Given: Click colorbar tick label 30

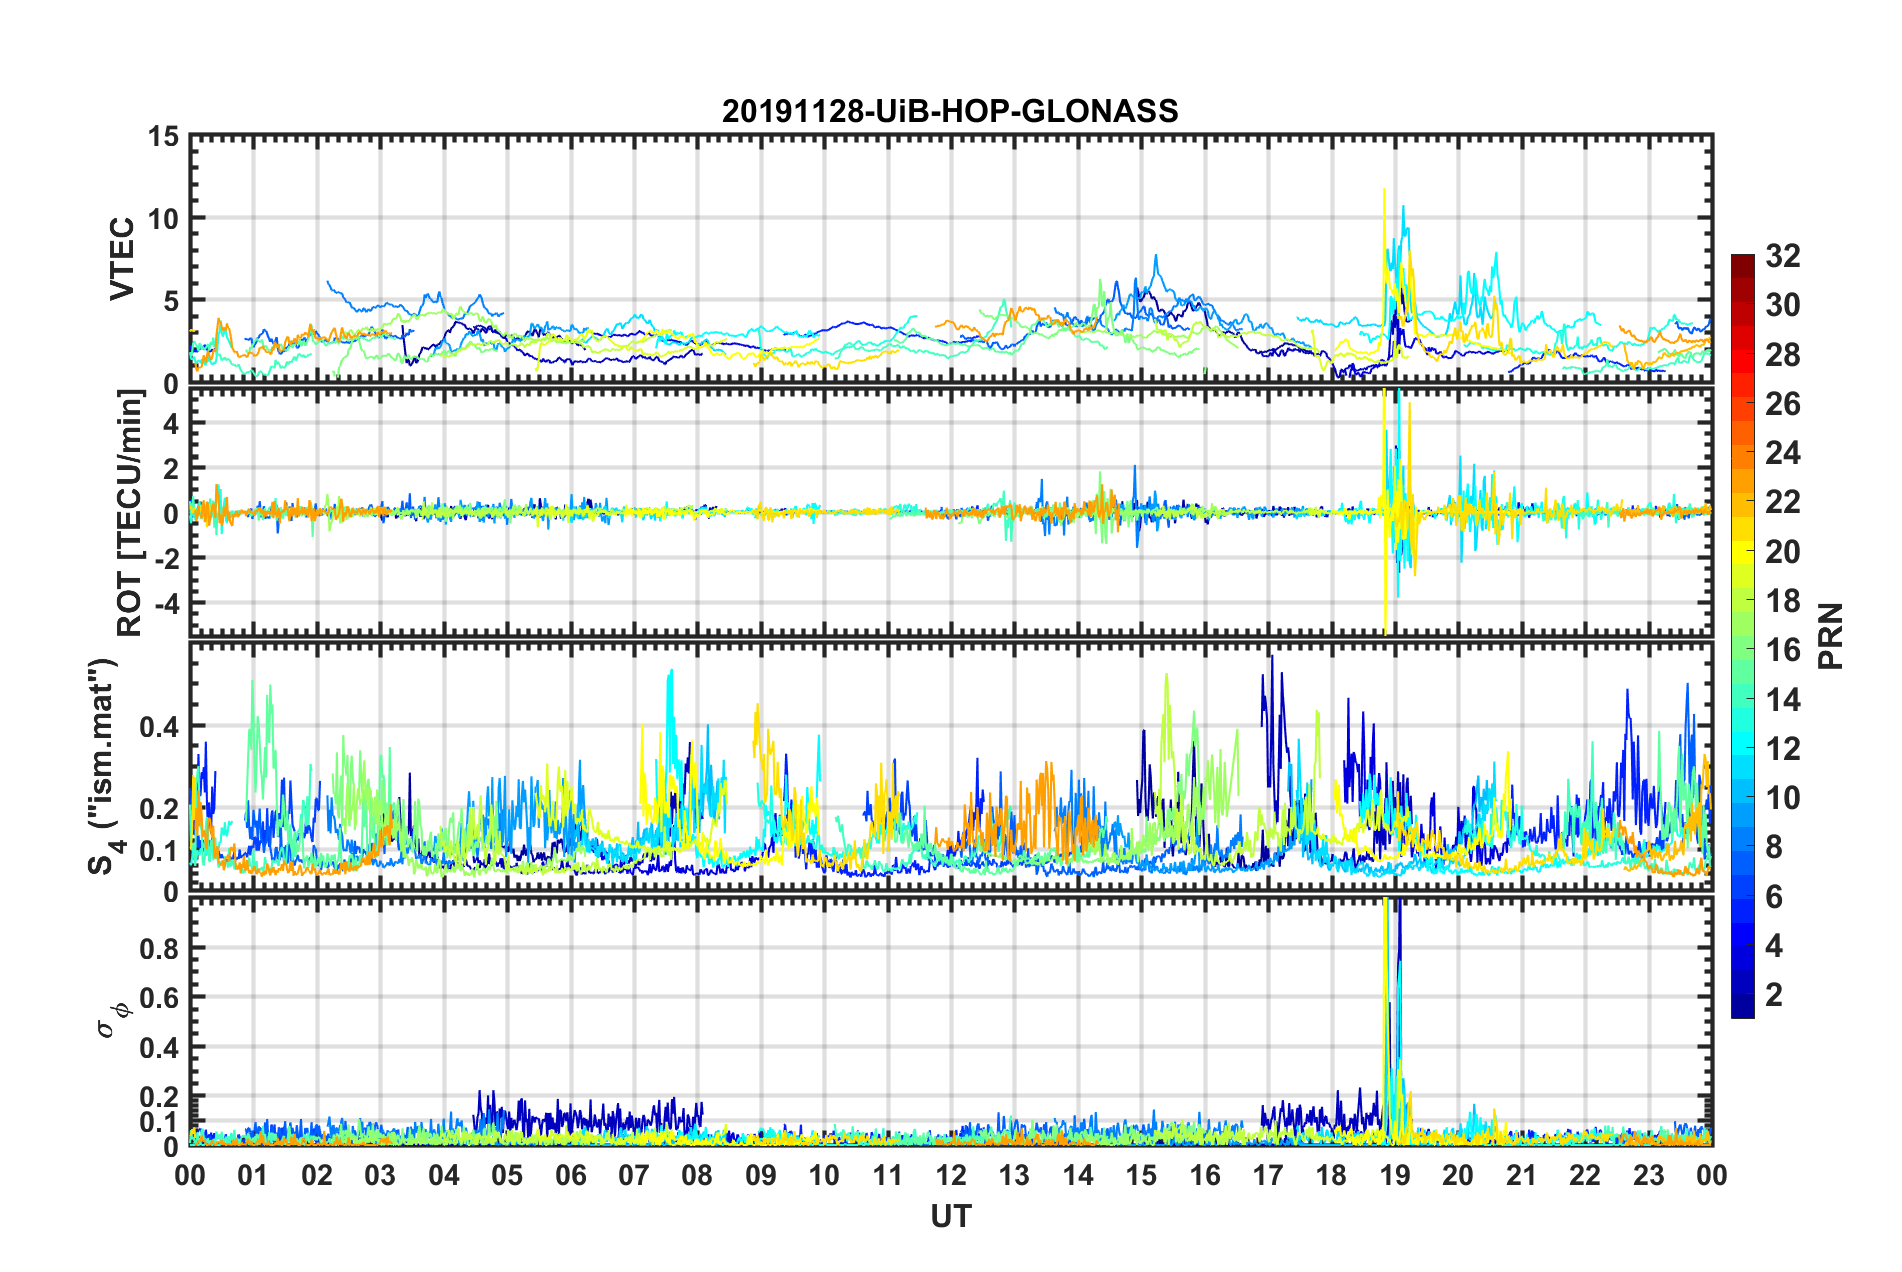Looking at the screenshot, I should pyautogui.click(x=1783, y=305).
